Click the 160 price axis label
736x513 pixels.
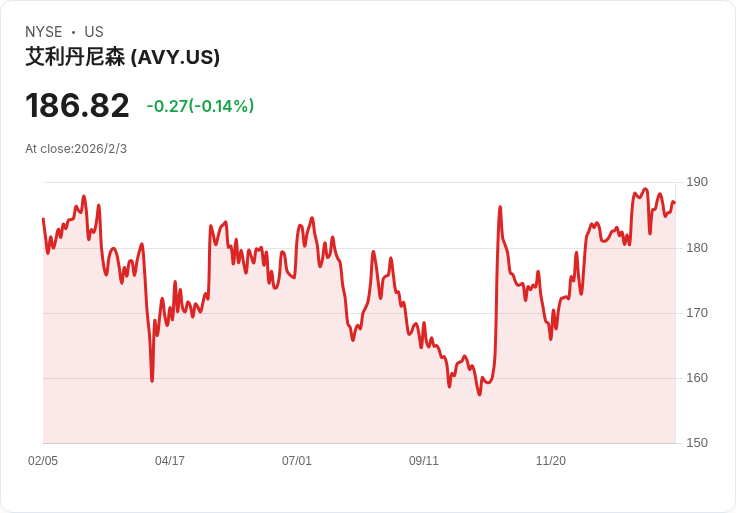697,378
